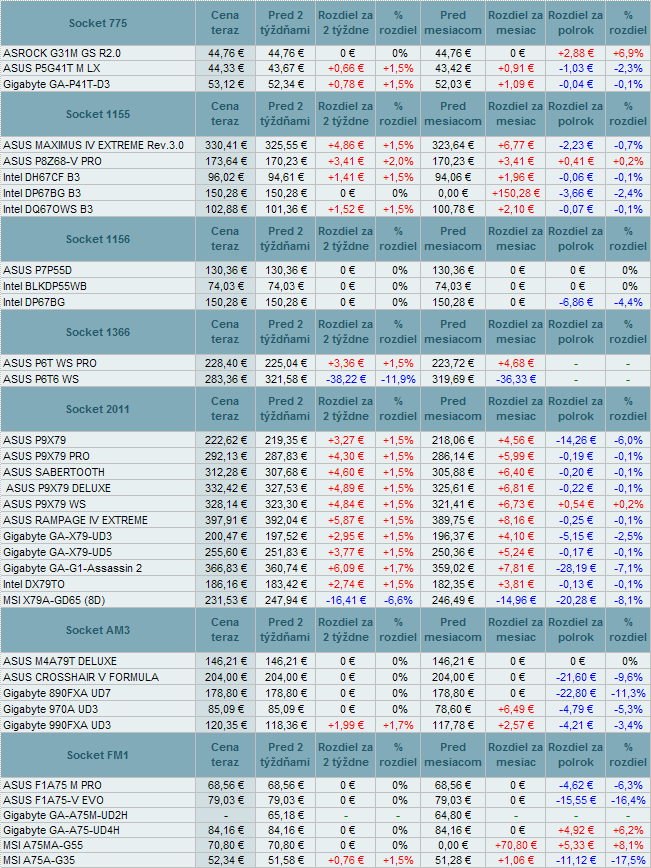Click the Intel DH67CF B3 name
The image size is (651, 868).
42,177
